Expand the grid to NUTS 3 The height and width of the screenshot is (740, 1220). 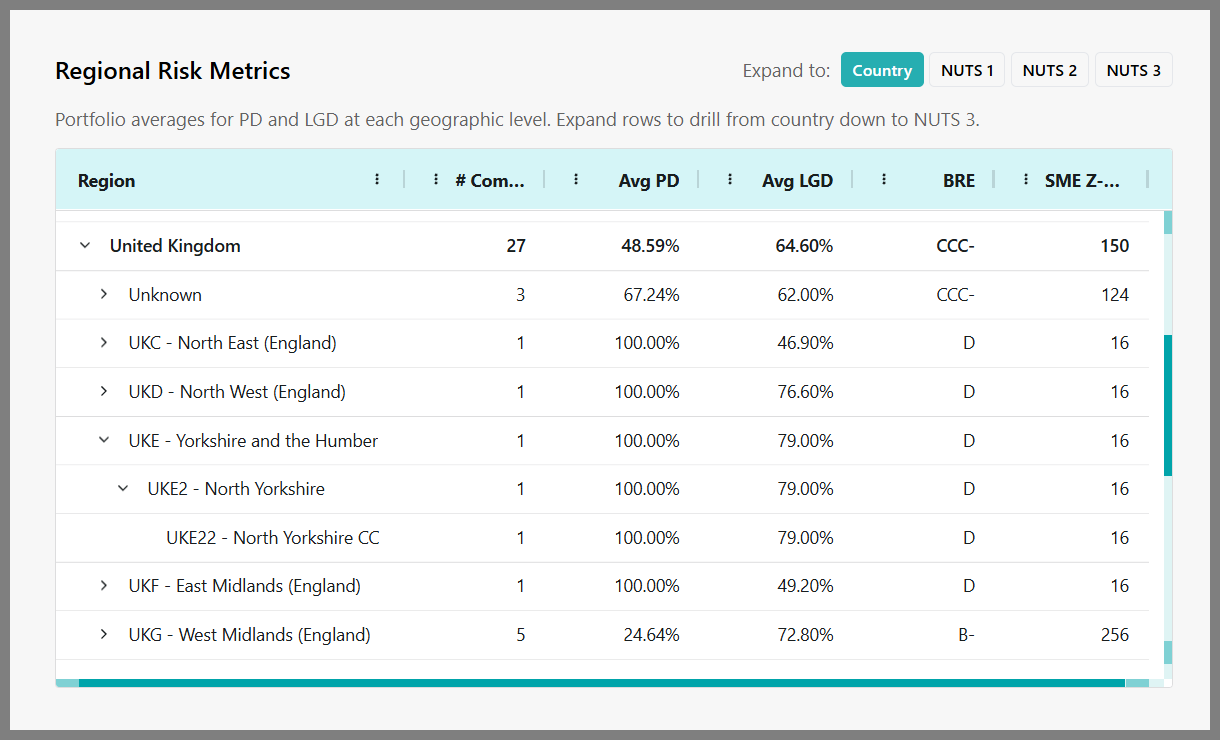click(x=1134, y=70)
